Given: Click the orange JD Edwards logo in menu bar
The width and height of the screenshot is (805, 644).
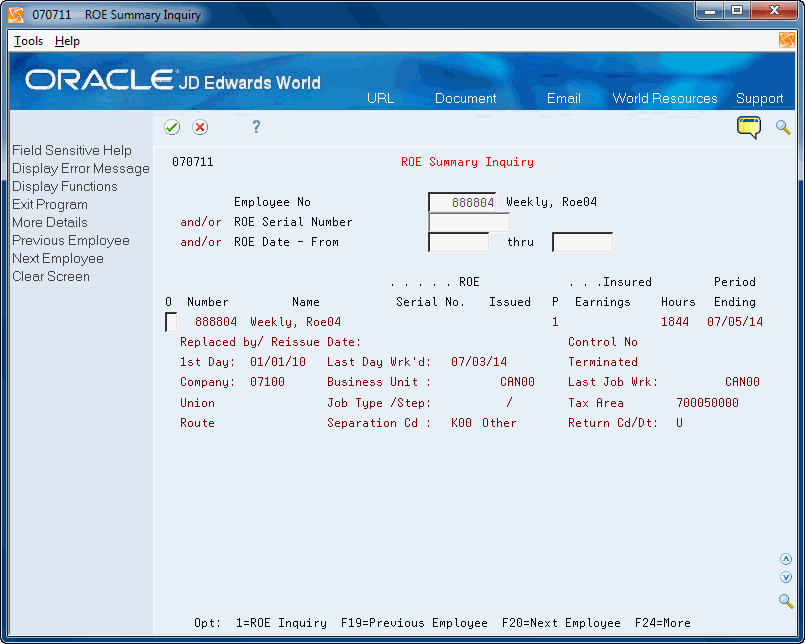Looking at the screenshot, I should pos(787,40).
